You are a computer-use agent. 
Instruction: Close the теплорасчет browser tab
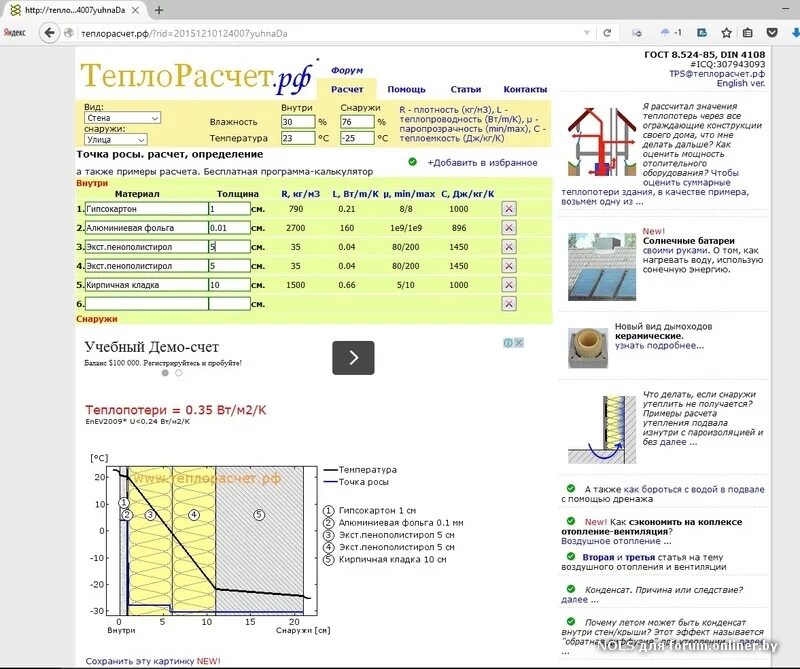click(135, 10)
